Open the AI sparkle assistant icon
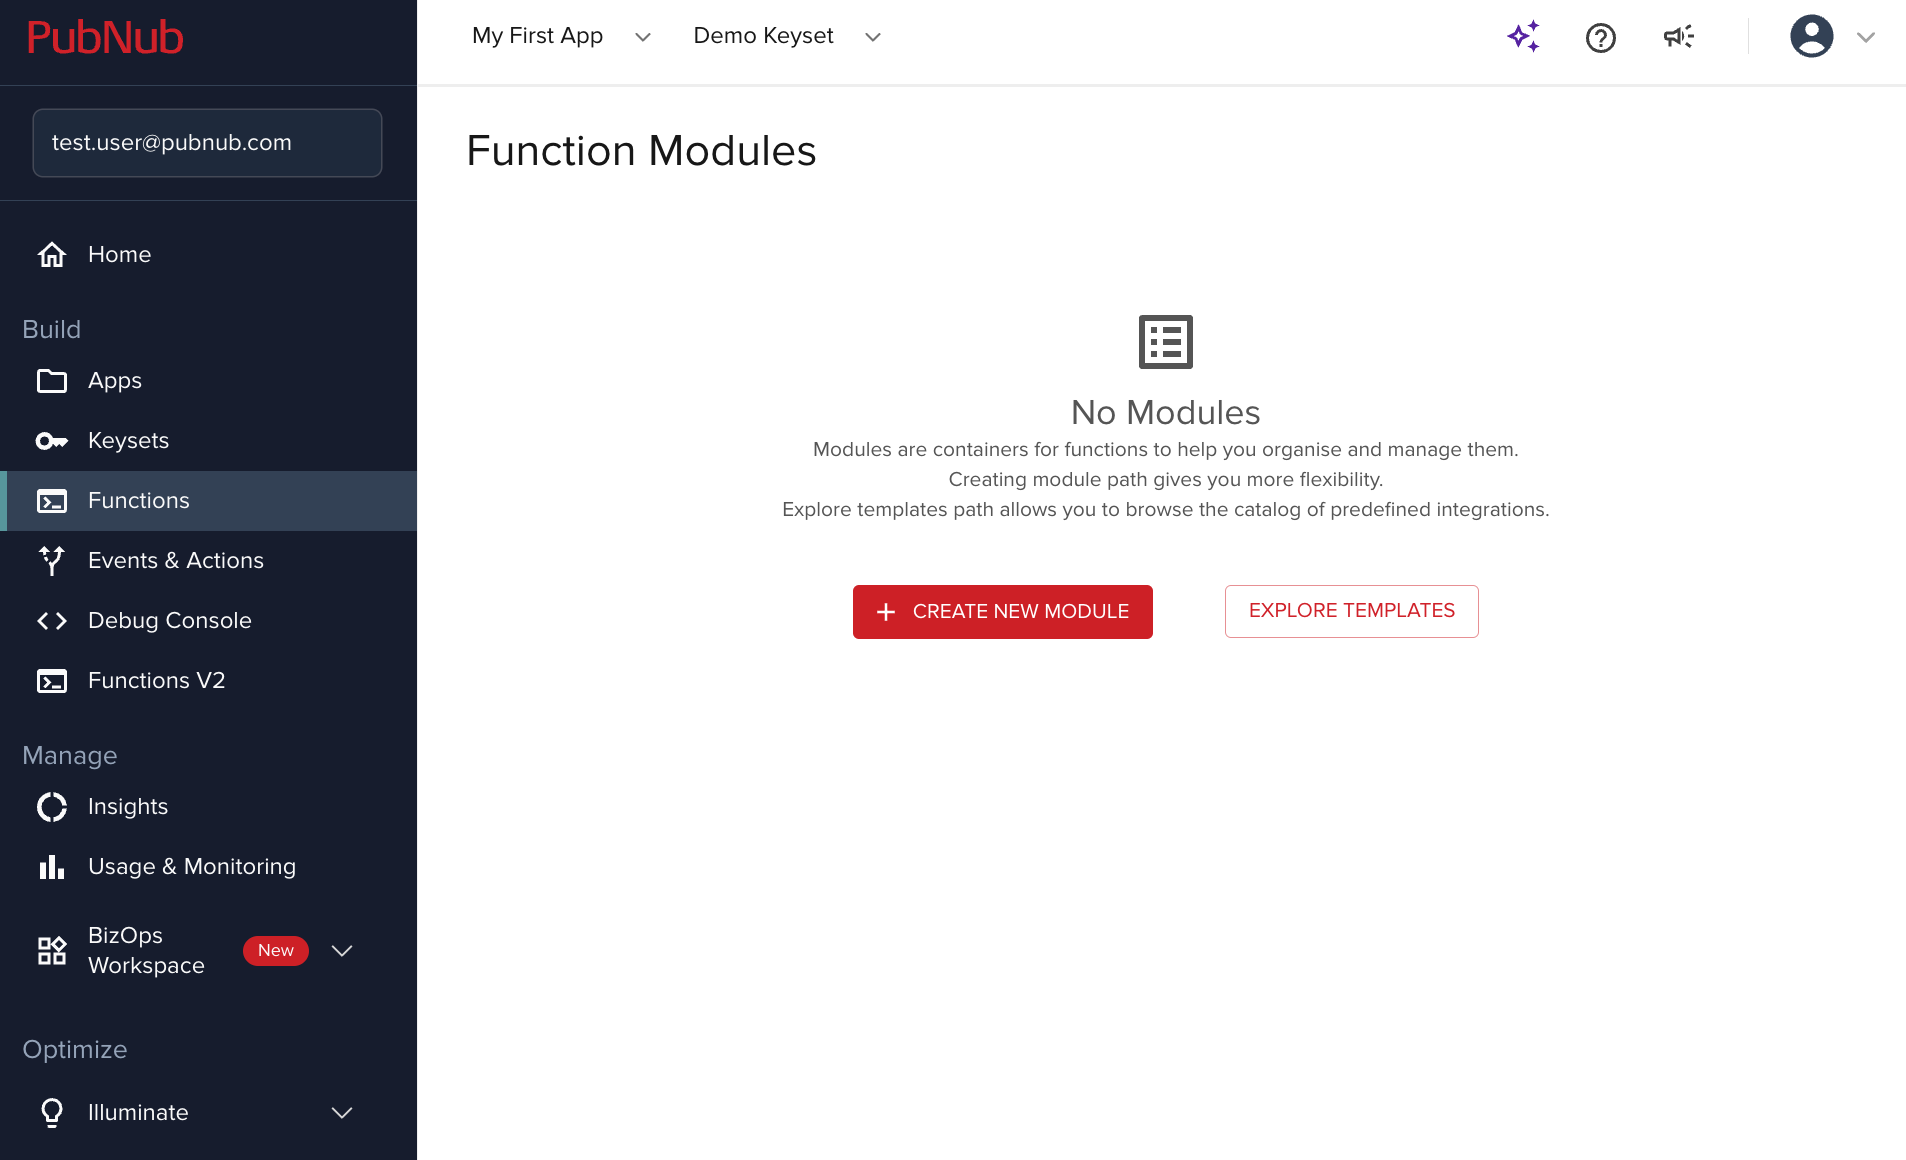This screenshot has height=1160, width=1906. tap(1524, 37)
